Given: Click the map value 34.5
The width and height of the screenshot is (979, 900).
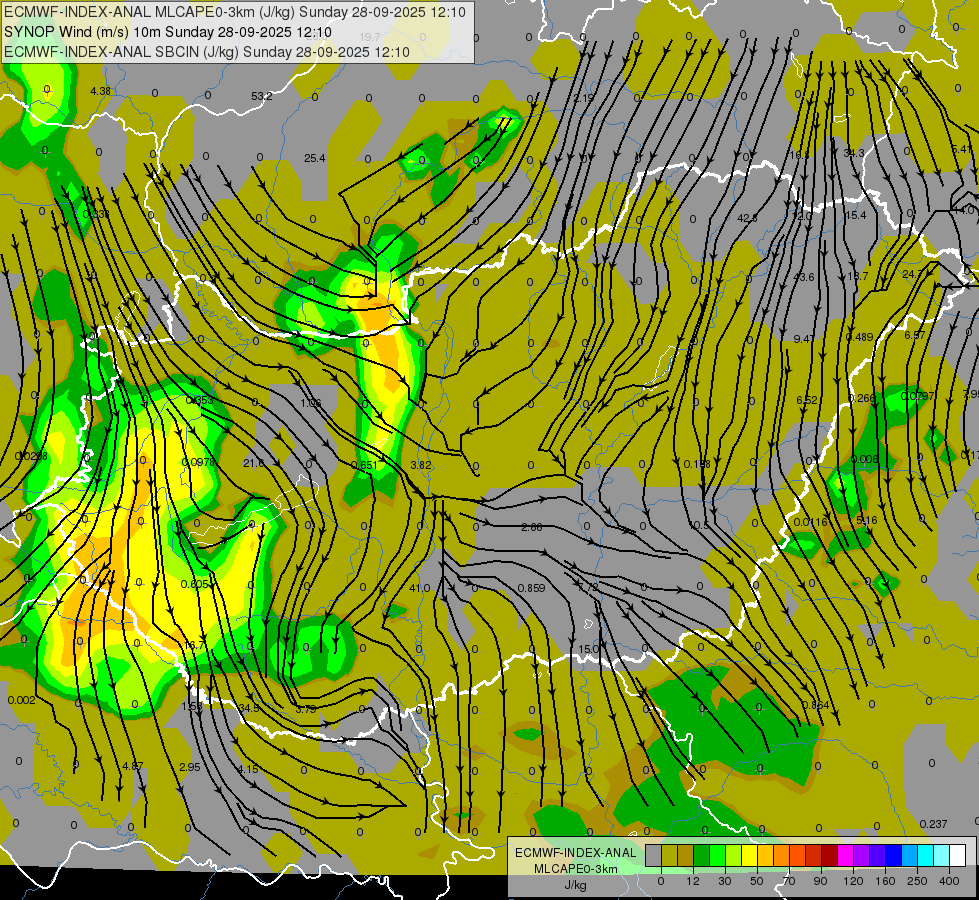Looking at the screenshot, I should pos(248,708).
